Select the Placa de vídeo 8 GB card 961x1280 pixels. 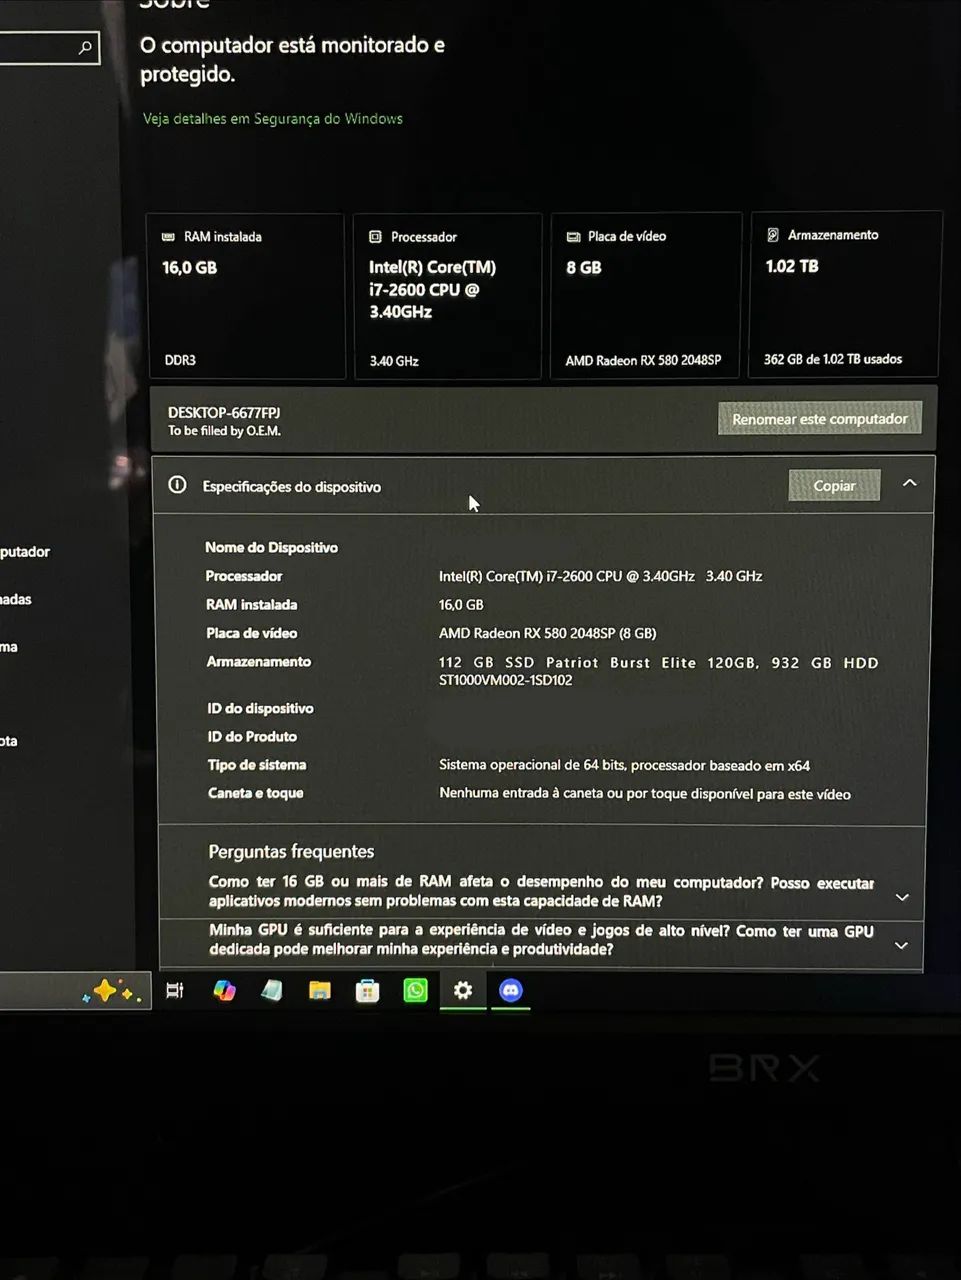(646, 296)
